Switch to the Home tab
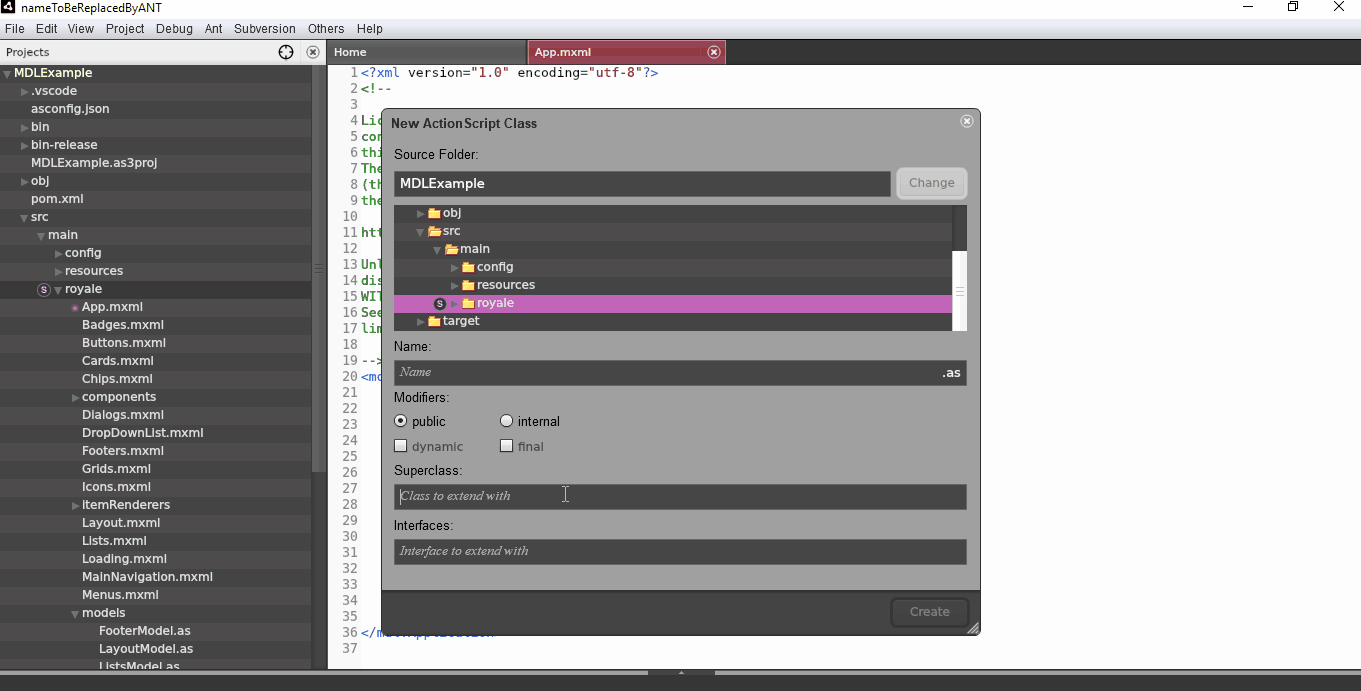 coord(349,51)
